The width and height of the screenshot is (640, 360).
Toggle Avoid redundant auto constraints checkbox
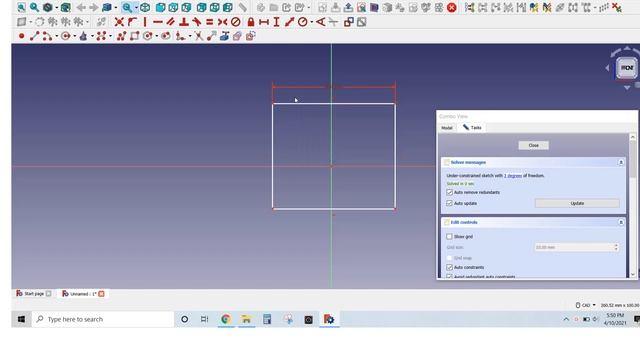[449, 277]
